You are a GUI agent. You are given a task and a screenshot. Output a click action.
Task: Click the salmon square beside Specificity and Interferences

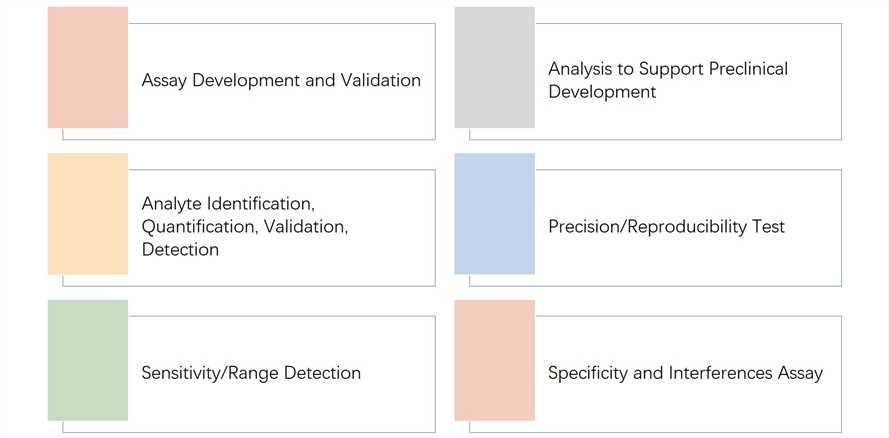(x=494, y=360)
